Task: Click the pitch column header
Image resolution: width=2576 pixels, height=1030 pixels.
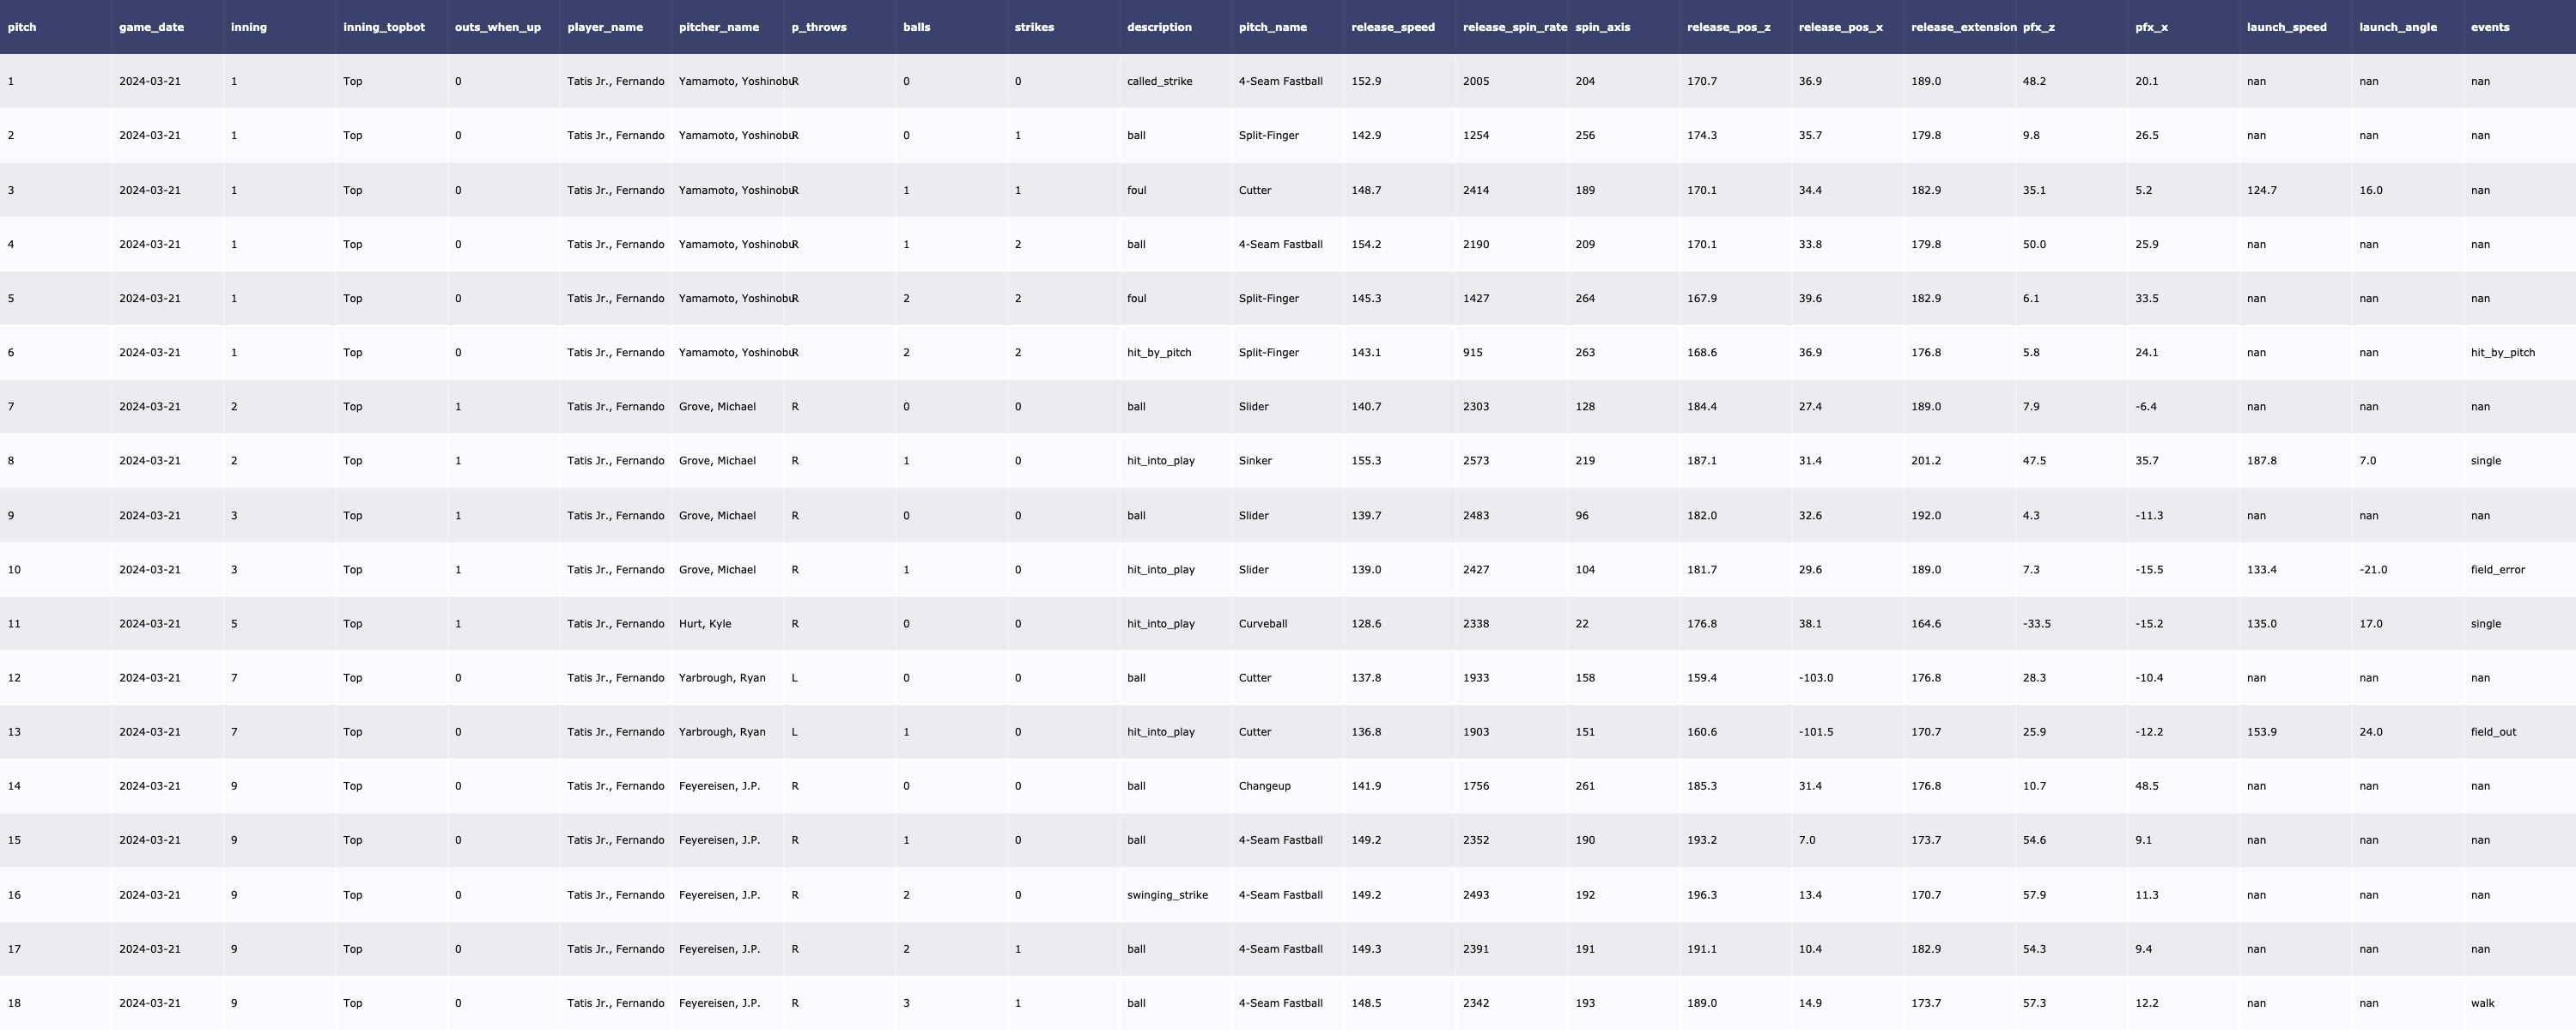Action: coord(22,27)
